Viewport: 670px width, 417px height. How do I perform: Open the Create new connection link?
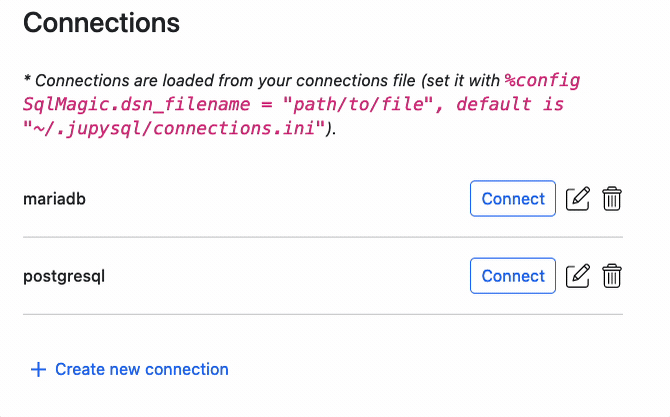142,370
